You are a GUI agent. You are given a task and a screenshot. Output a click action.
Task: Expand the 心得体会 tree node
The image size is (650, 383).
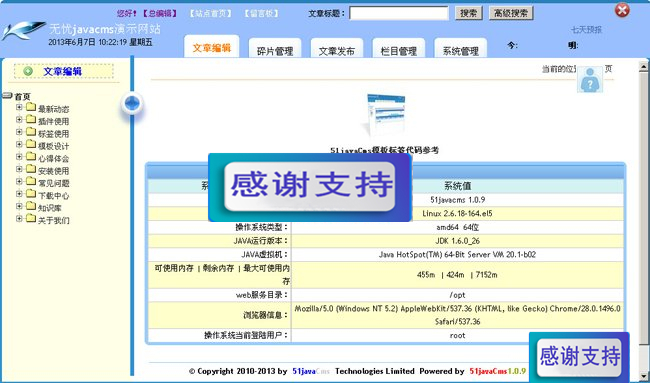point(19,157)
